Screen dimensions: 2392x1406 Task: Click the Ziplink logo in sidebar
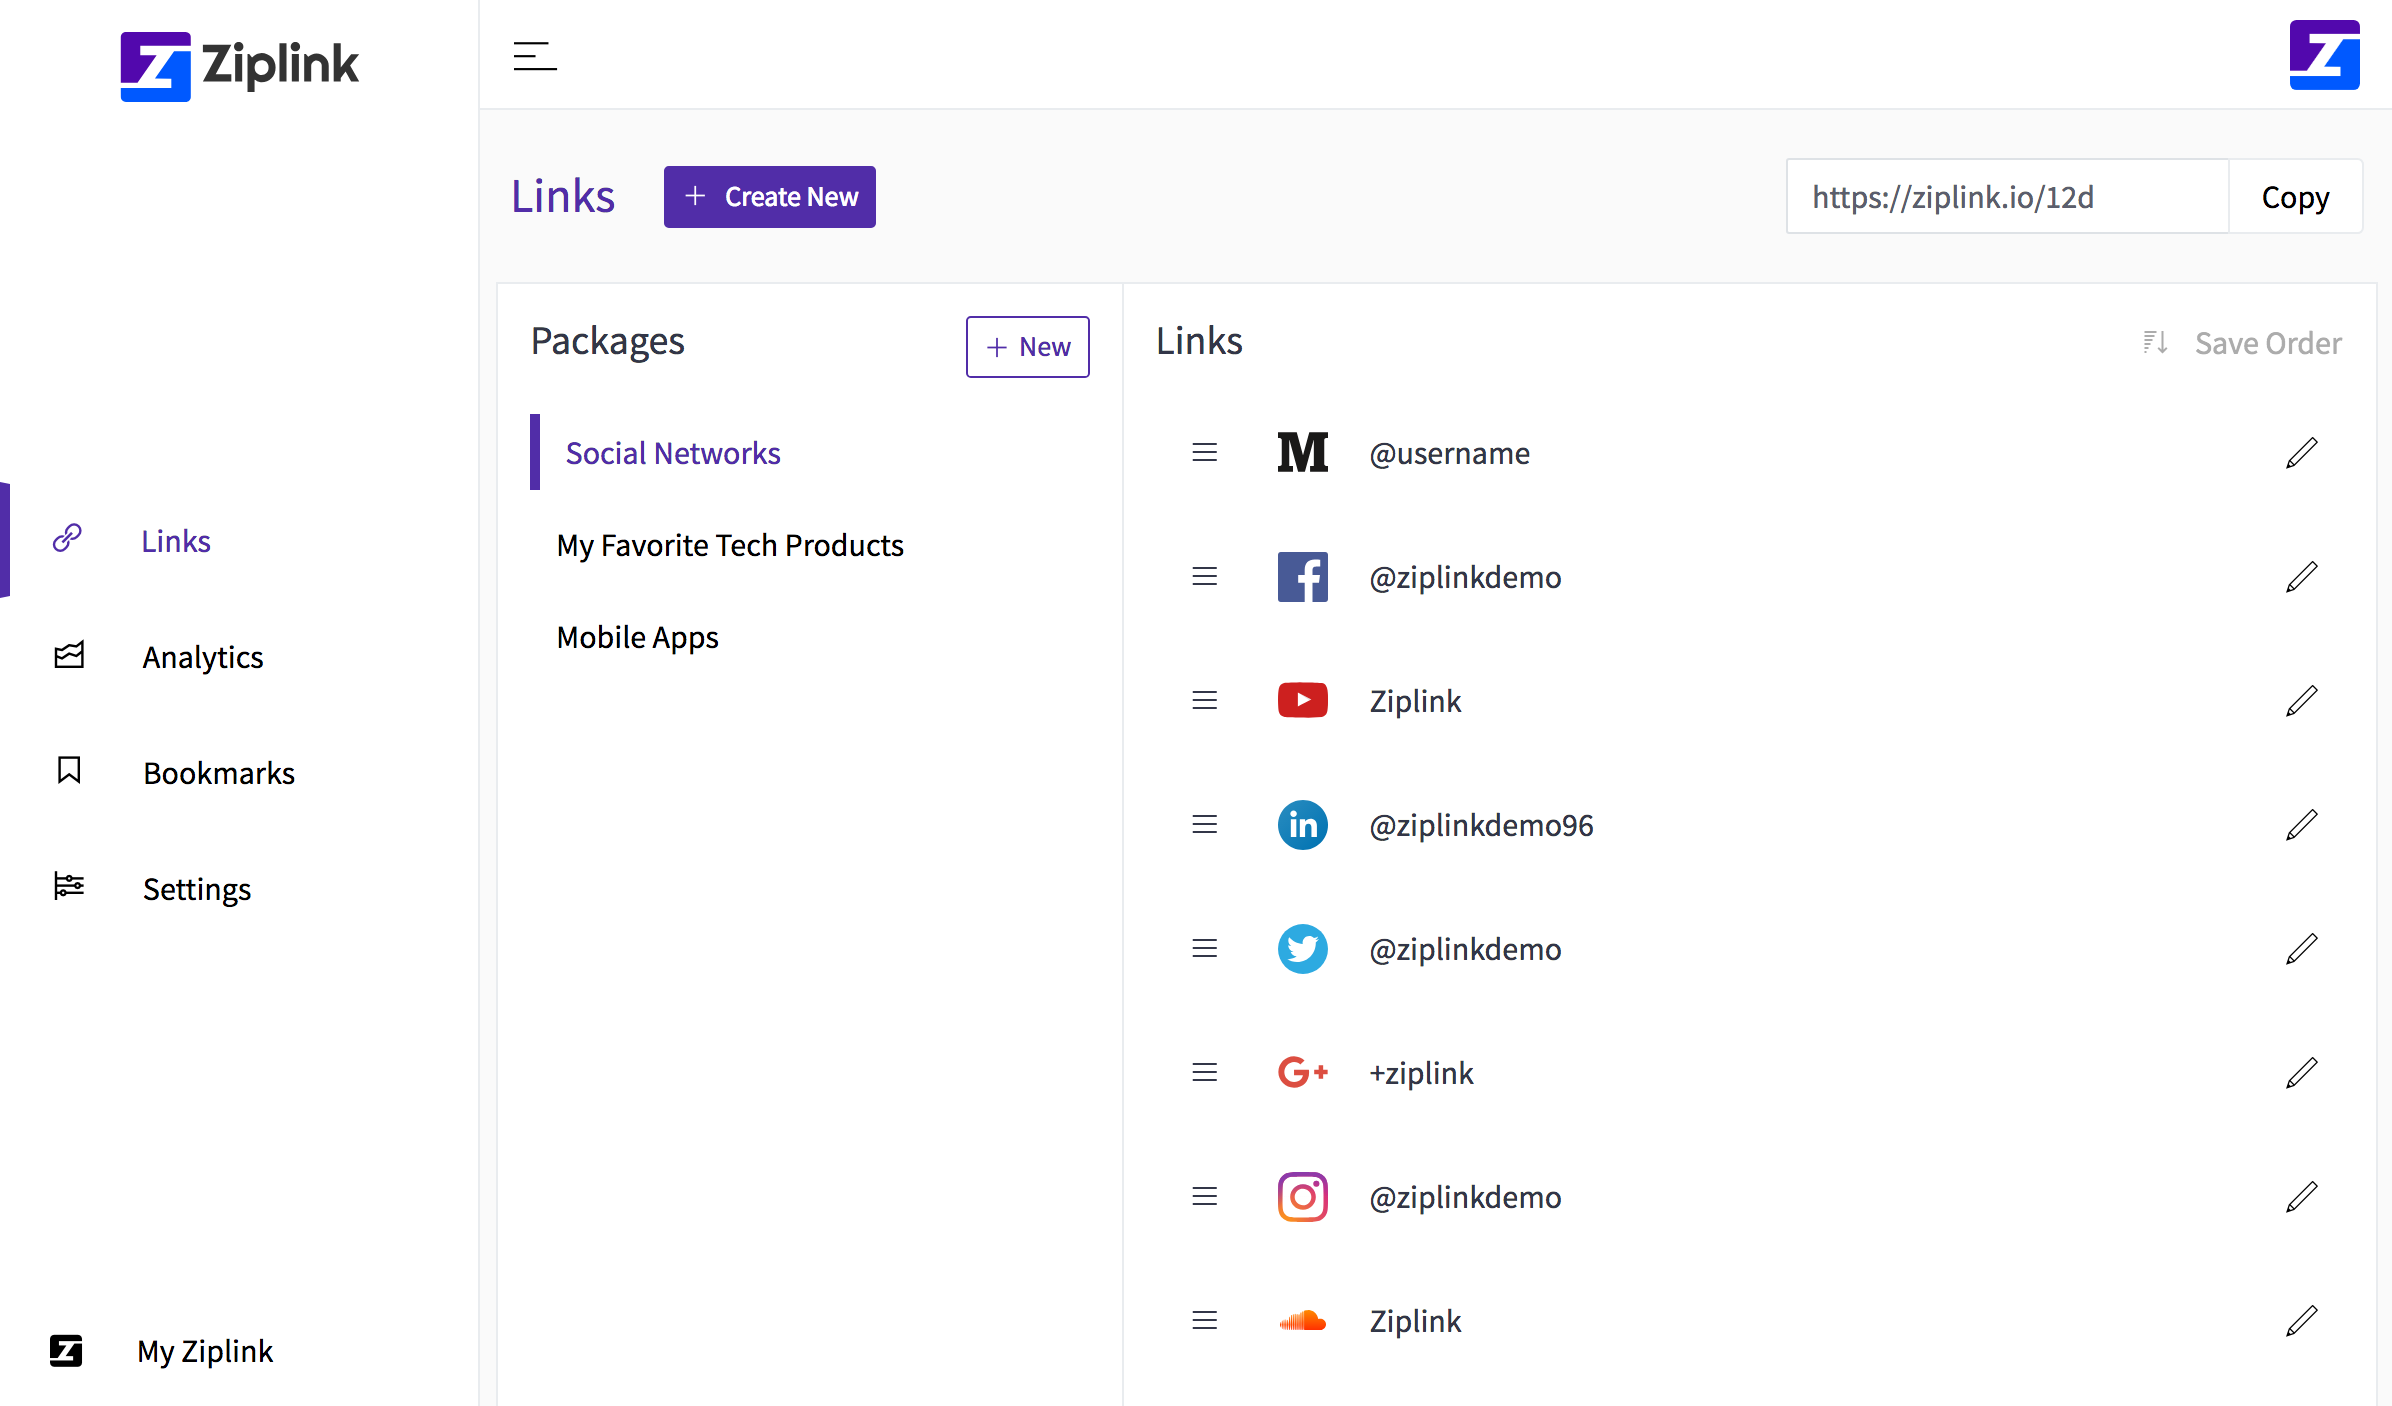(x=239, y=66)
